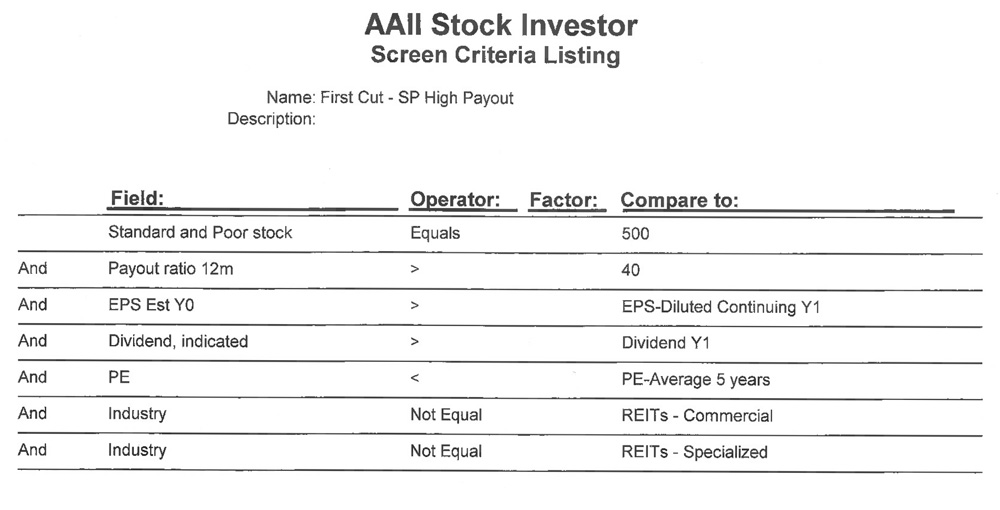Viewport: 1000px width, 510px height.
Task: Click the Factor: column header
Action: [564, 200]
